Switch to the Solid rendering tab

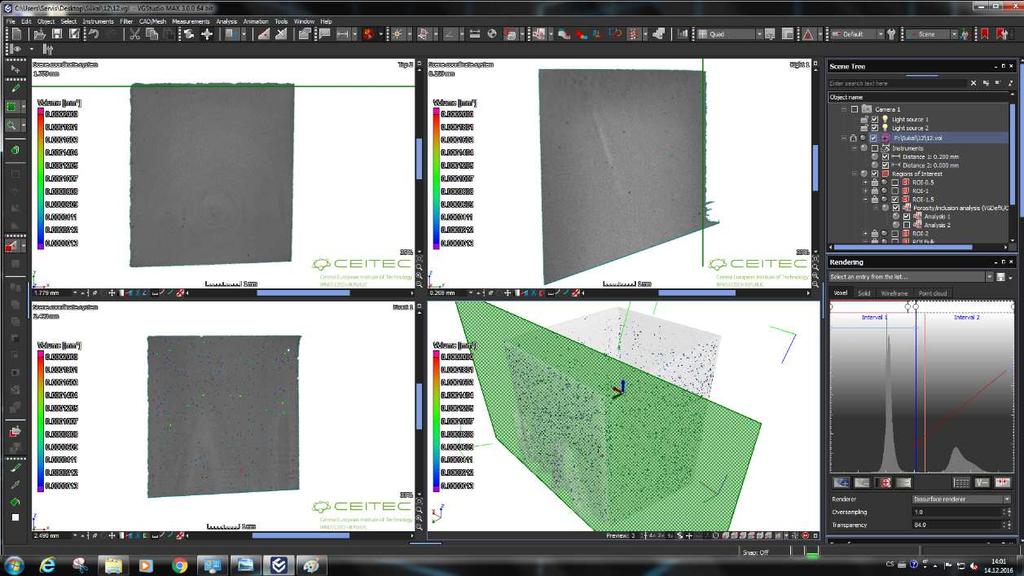coord(864,293)
